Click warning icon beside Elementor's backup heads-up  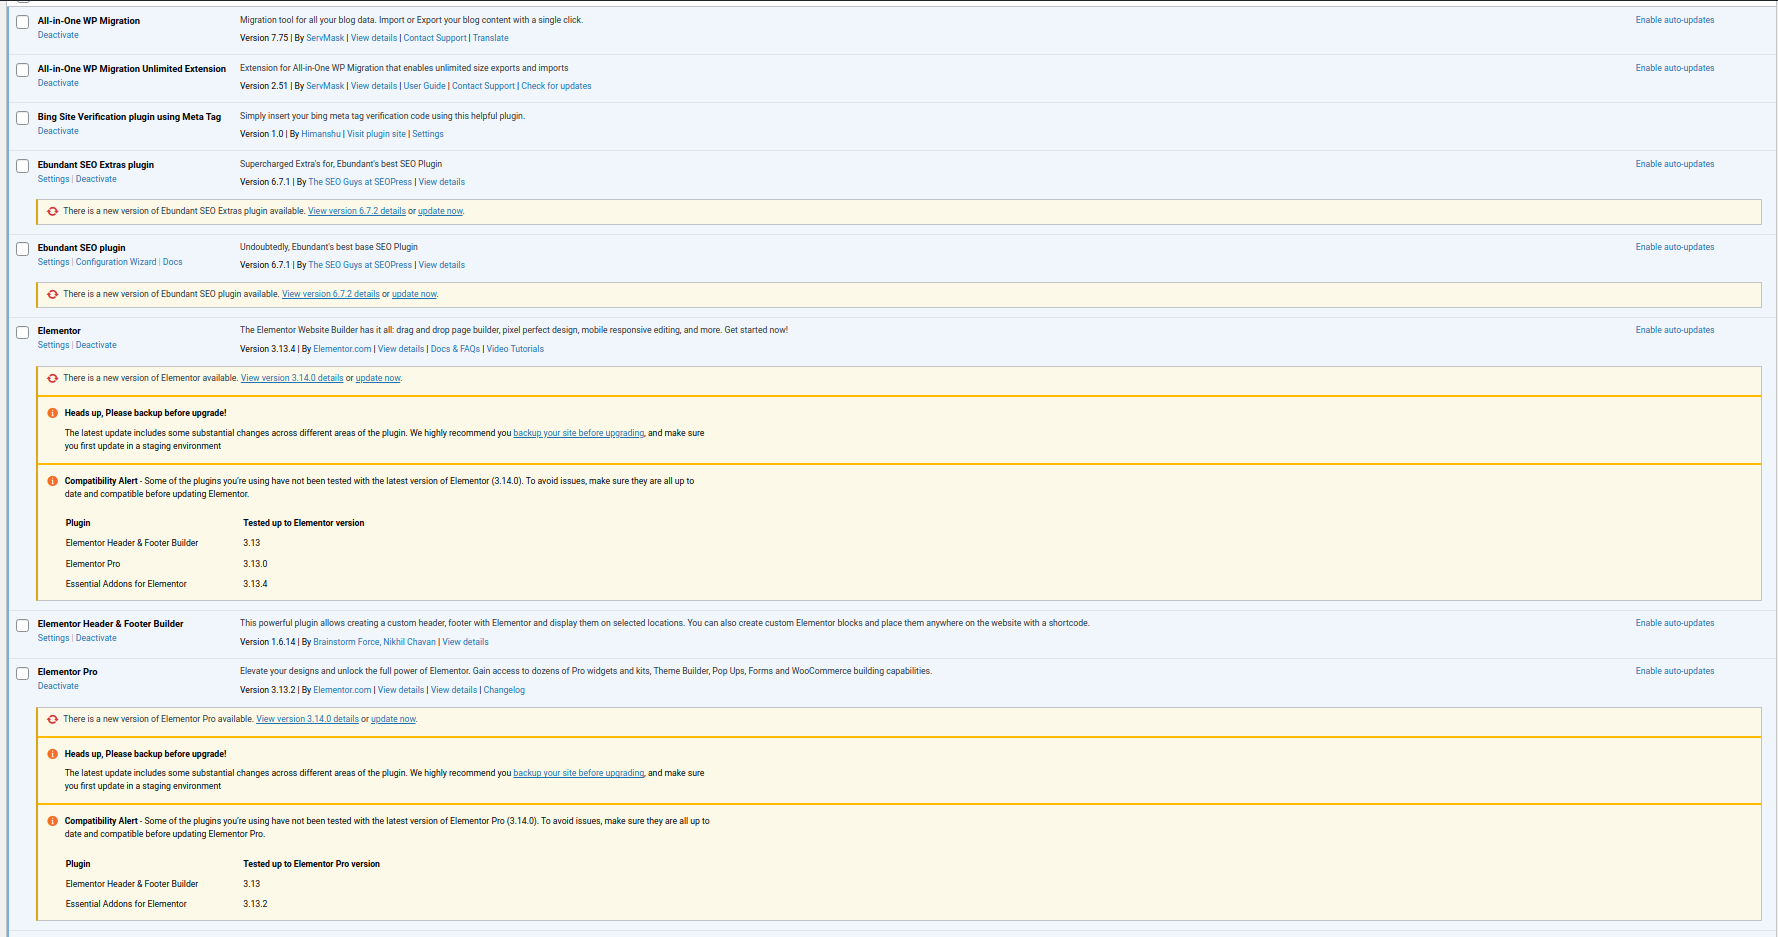[53, 413]
